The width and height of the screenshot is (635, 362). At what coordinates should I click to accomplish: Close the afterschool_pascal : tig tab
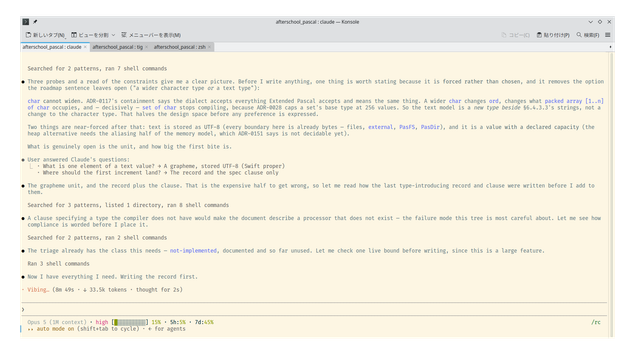point(146,47)
